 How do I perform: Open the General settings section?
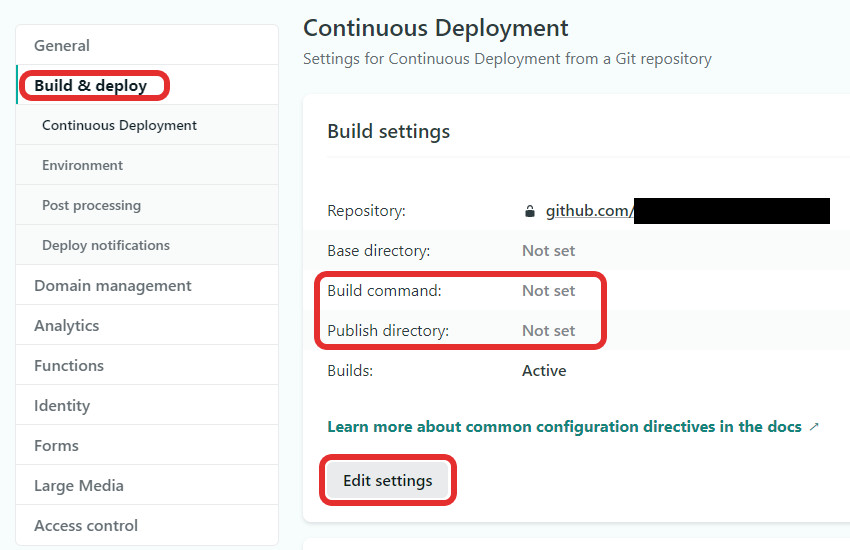[62, 45]
